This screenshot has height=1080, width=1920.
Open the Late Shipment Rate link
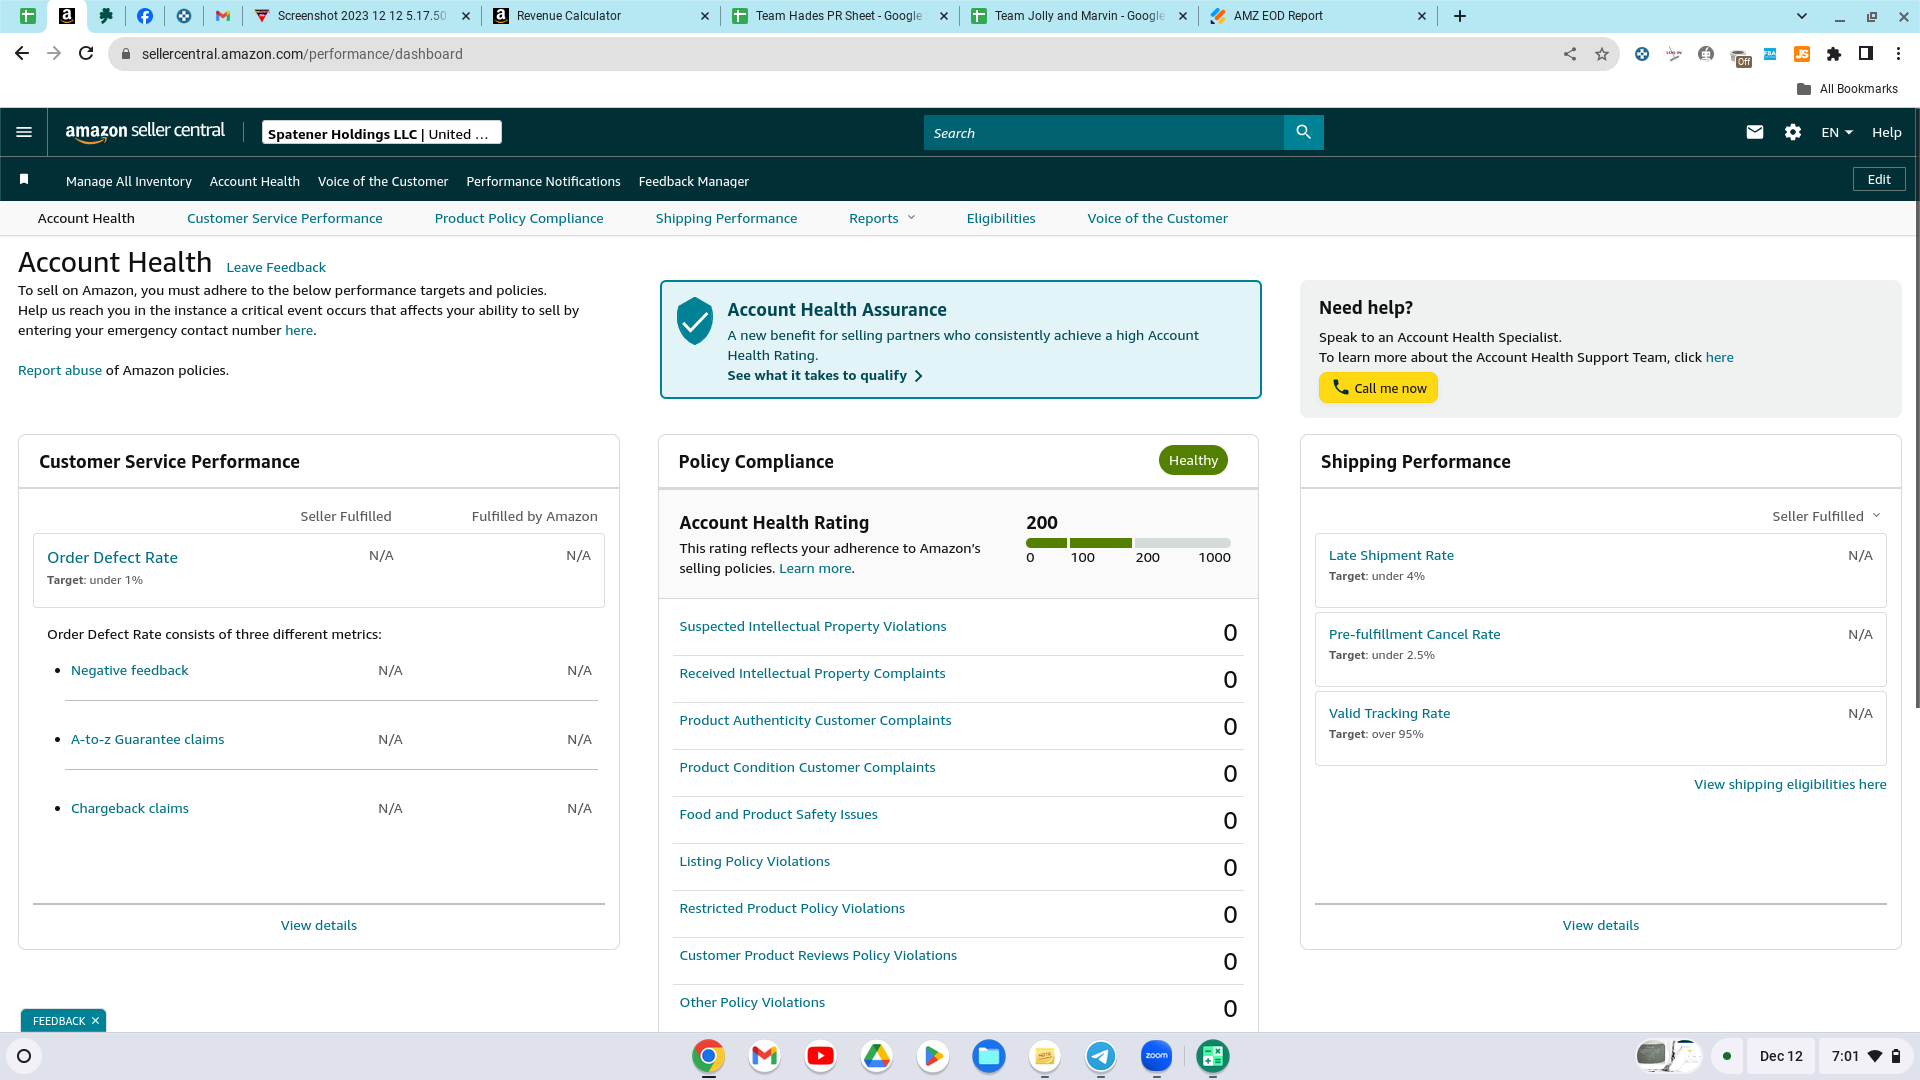pyautogui.click(x=1391, y=555)
